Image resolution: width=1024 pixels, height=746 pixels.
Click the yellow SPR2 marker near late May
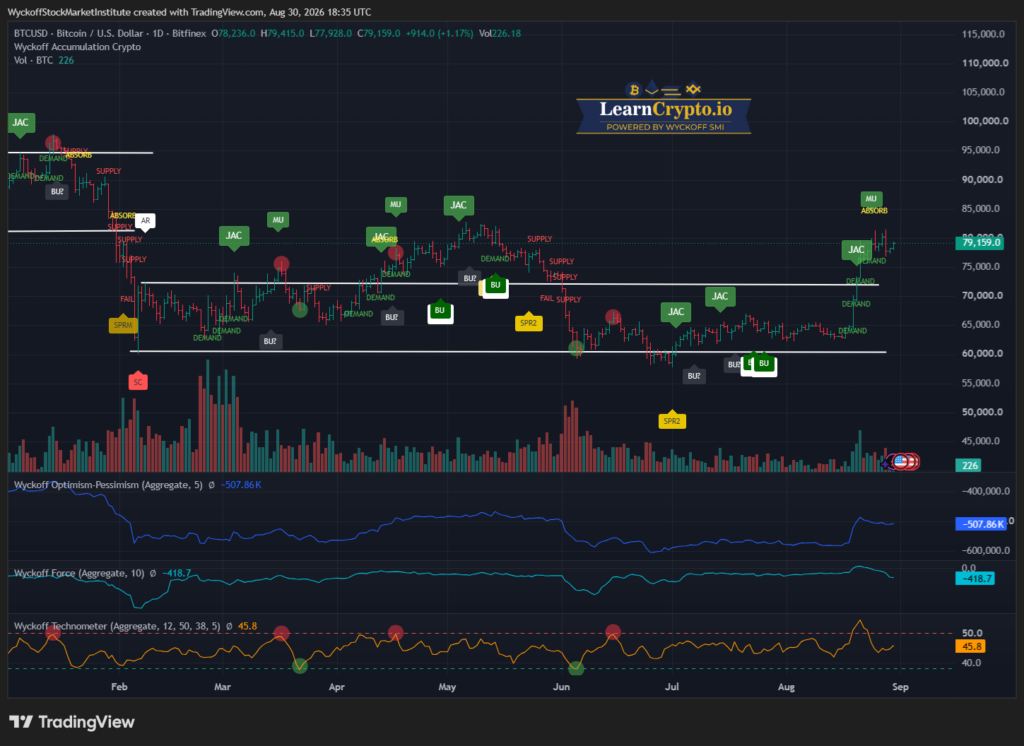[x=528, y=322]
